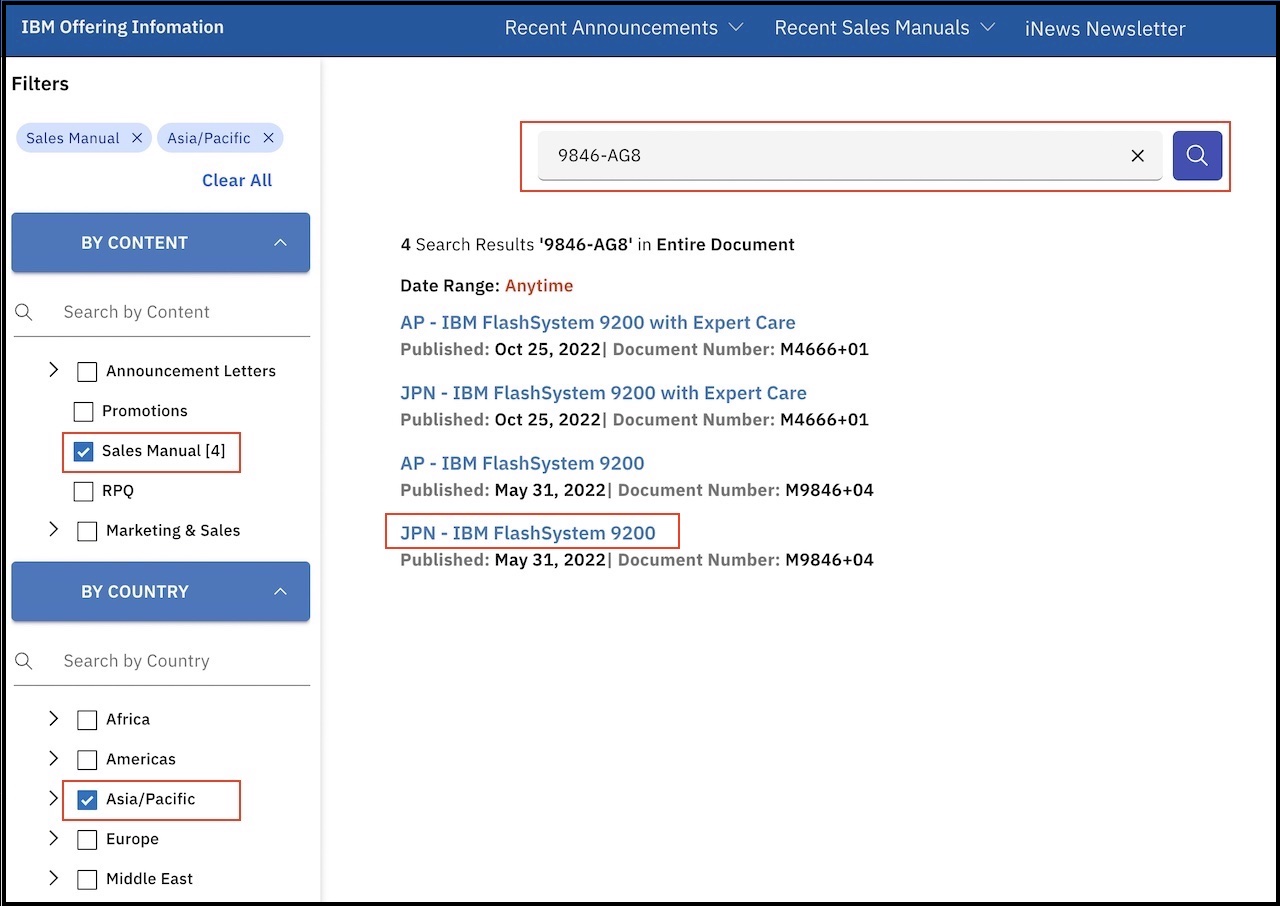Check the RPQ checkbox
This screenshot has width=1280, height=906.
pos(83,491)
